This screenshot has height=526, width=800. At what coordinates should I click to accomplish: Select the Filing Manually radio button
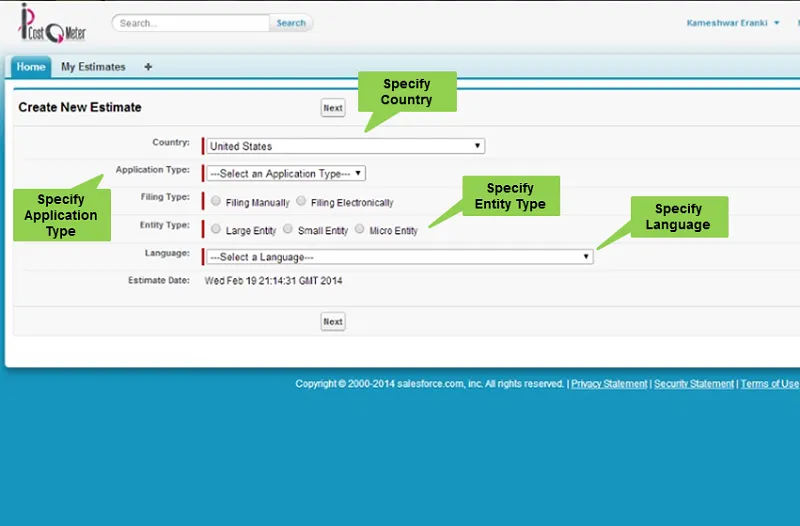(216, 201)
